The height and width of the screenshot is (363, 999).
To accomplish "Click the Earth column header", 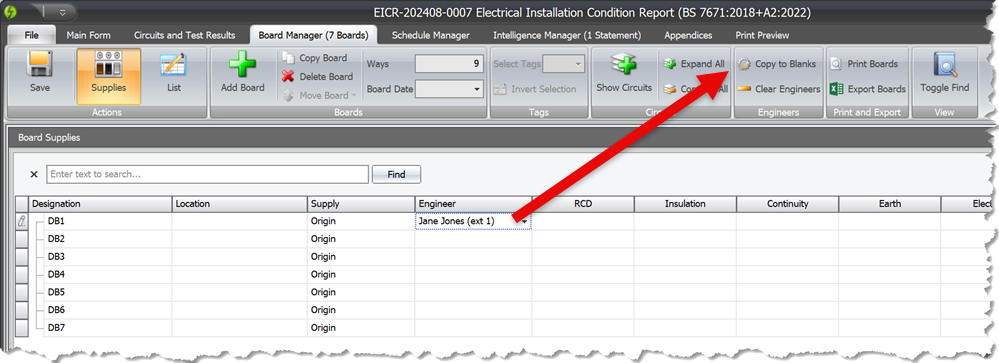I will click(890, 204).
